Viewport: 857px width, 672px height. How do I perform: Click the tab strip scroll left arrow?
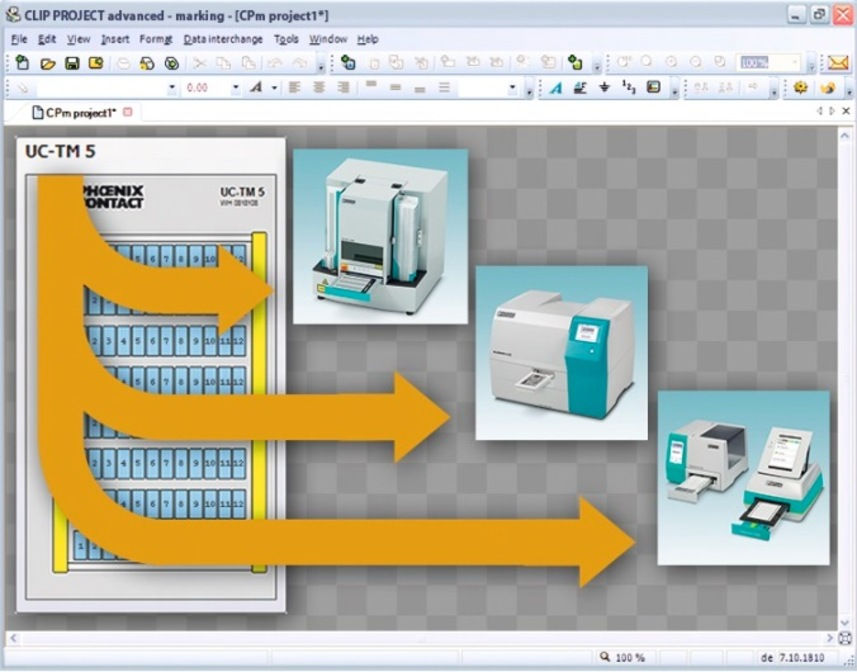click(x=819, y=111)
